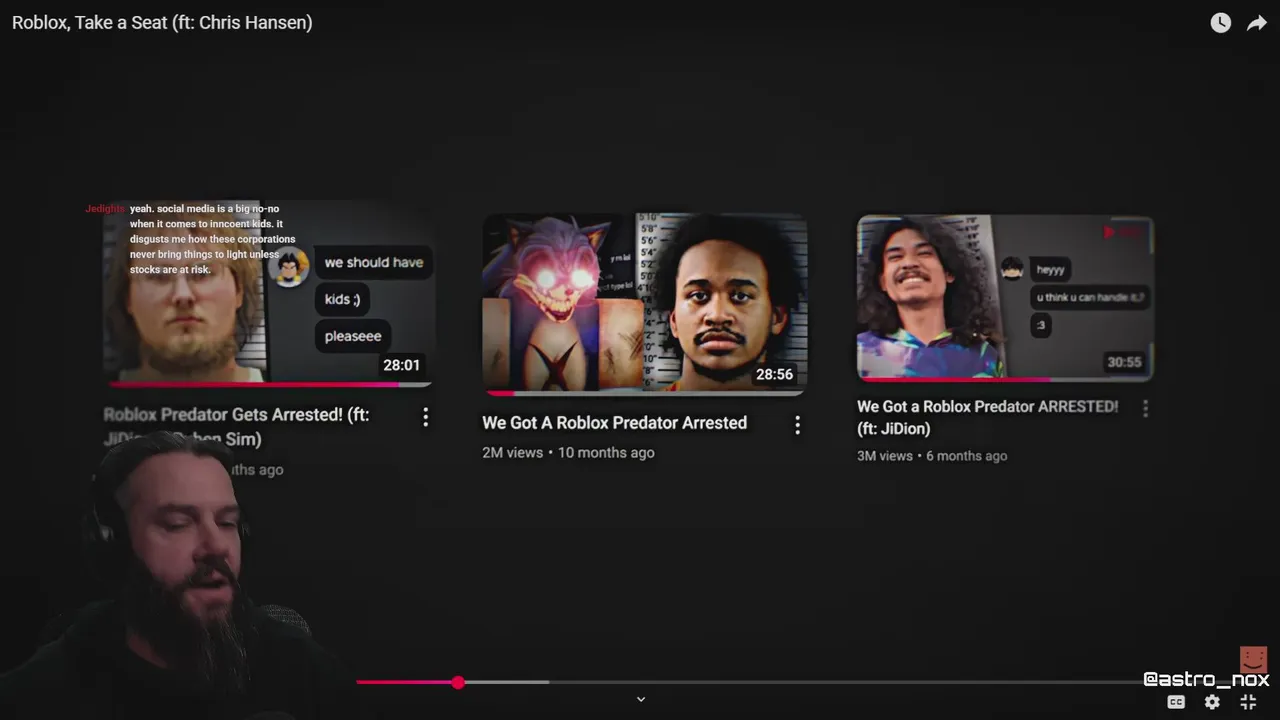Seek using the red progress bar handle

[458, 682]
